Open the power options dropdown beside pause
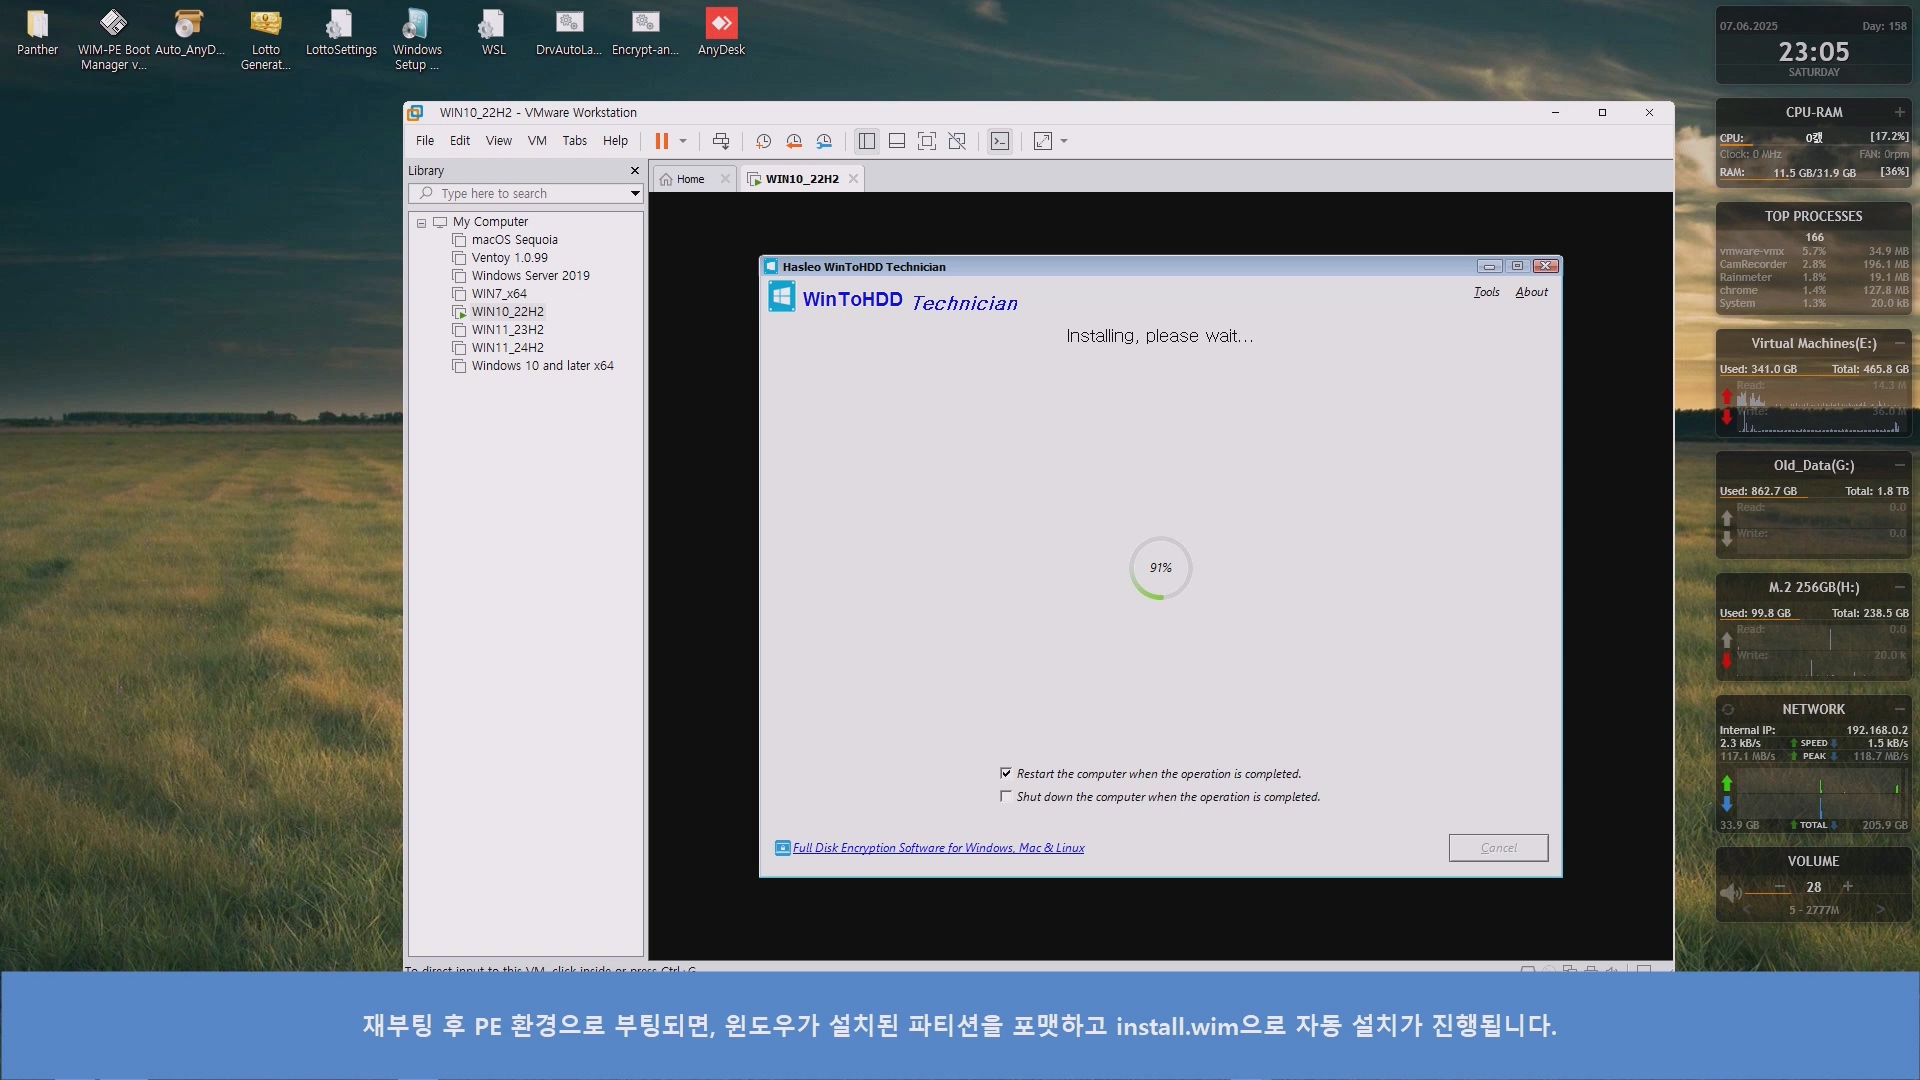Viewport: 1920px width, 1080px height. [x=683, y=141]
